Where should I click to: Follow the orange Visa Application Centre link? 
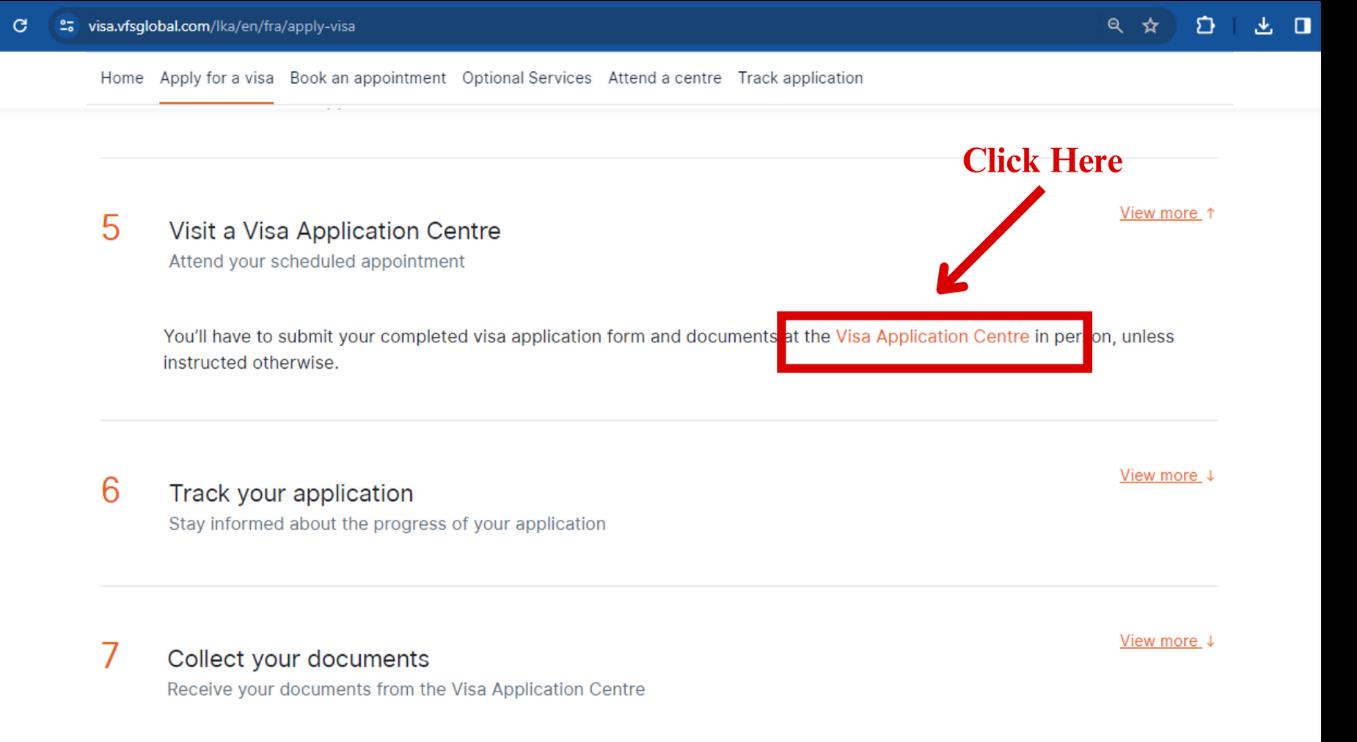coord(932,337)
